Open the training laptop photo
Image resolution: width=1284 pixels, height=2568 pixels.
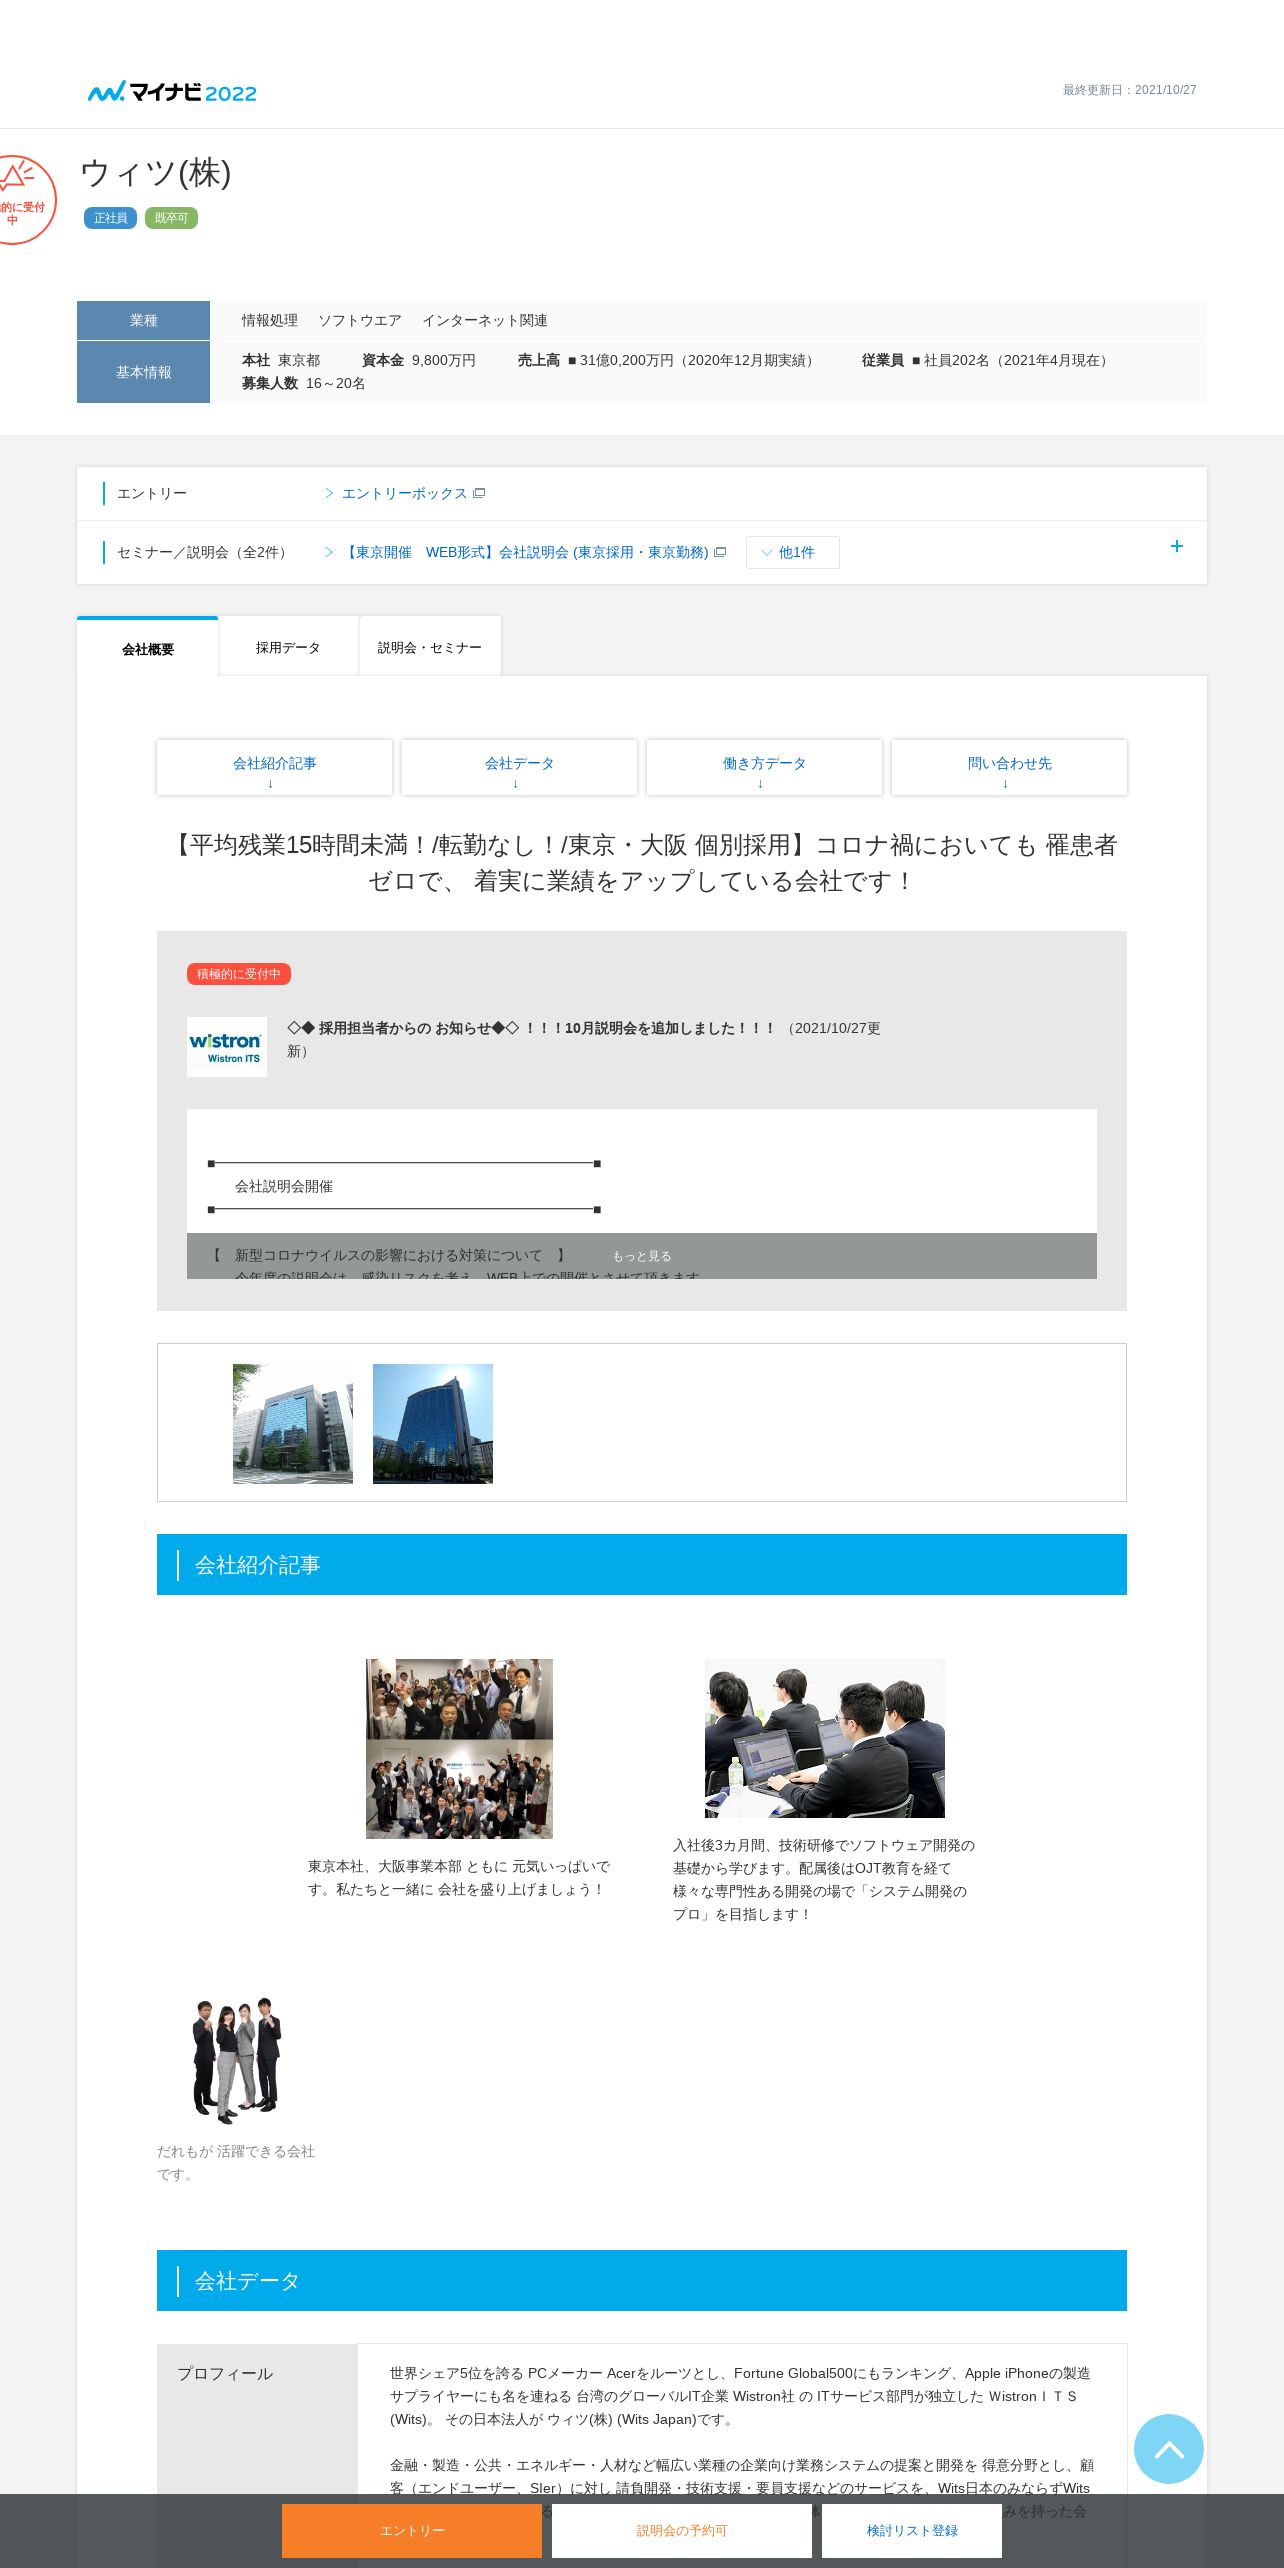(825, 1738)
